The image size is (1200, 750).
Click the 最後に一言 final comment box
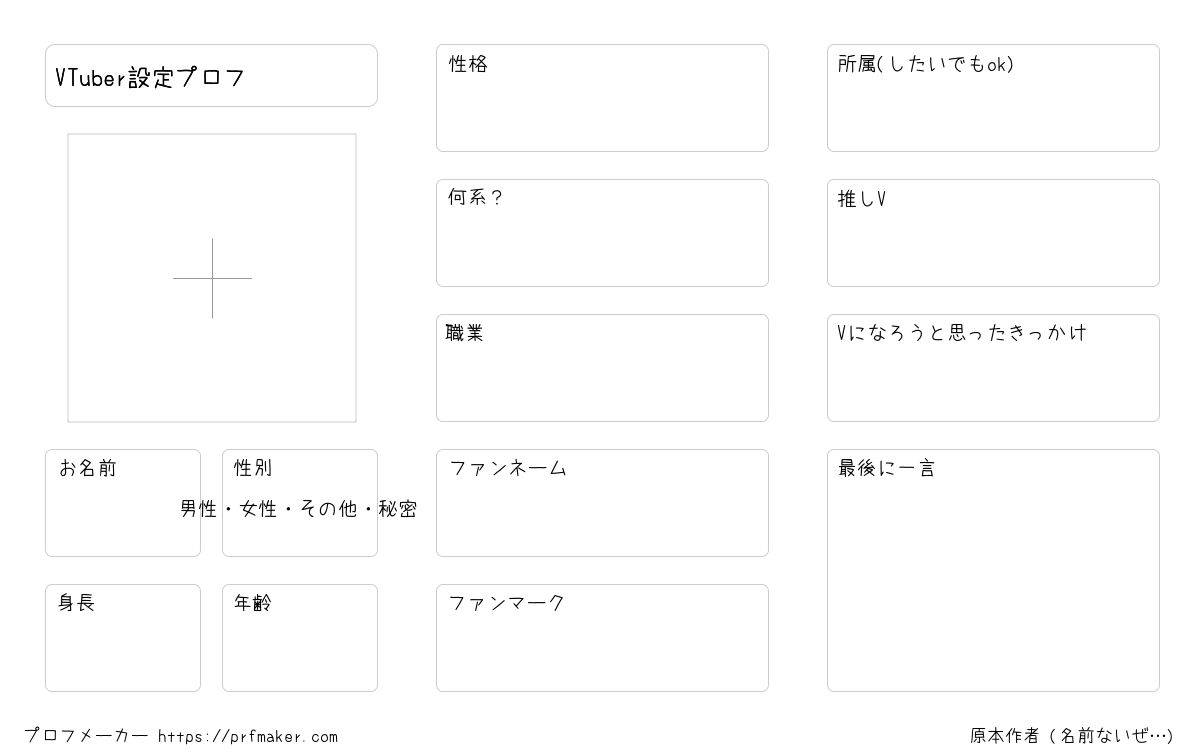point(993,570)
